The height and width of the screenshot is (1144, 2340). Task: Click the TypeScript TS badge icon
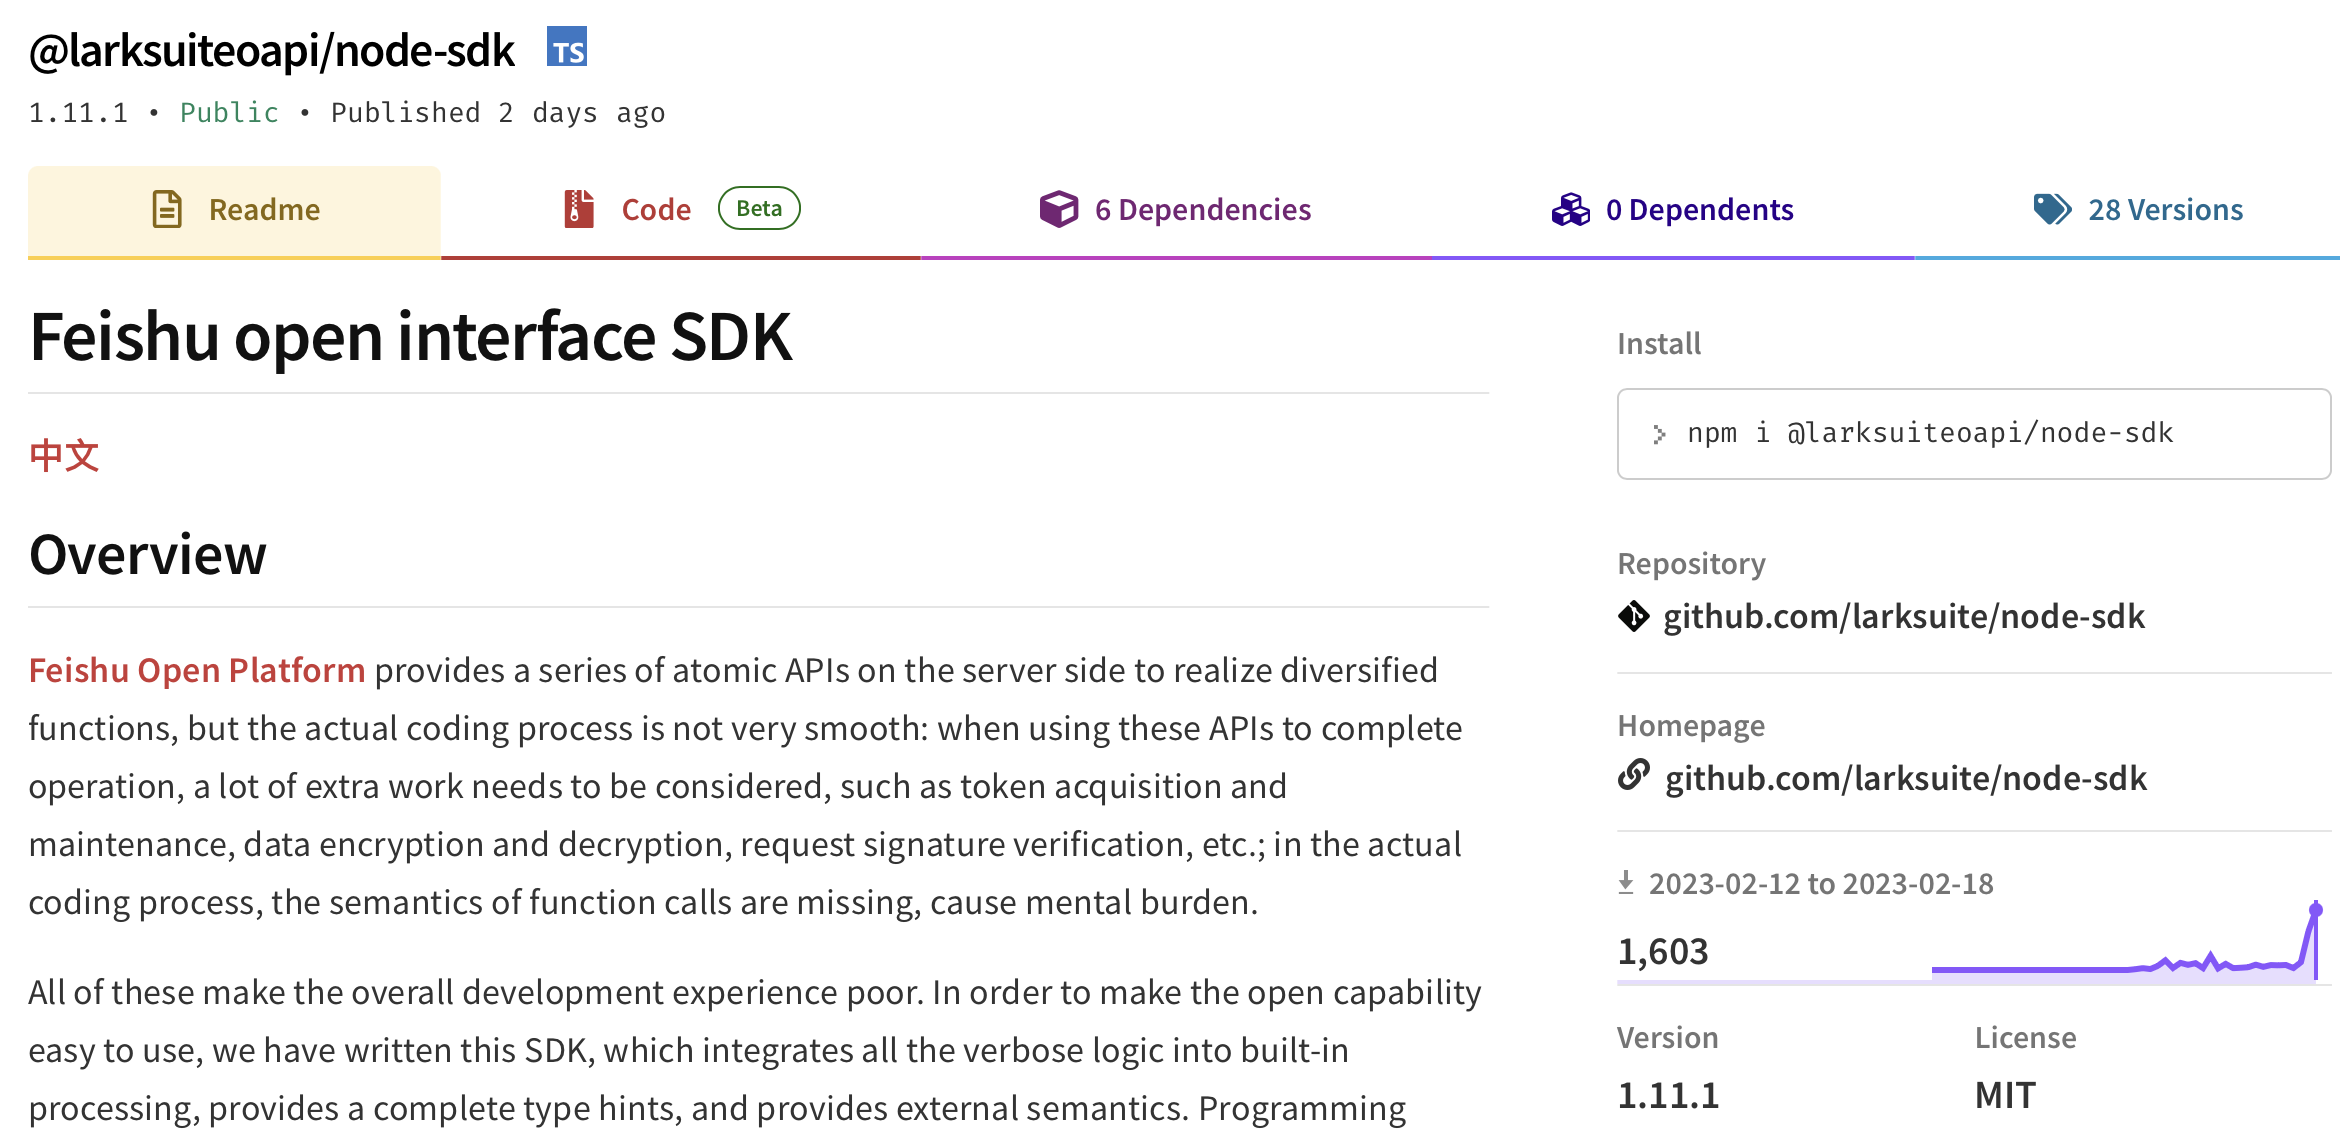pos(567,48)
